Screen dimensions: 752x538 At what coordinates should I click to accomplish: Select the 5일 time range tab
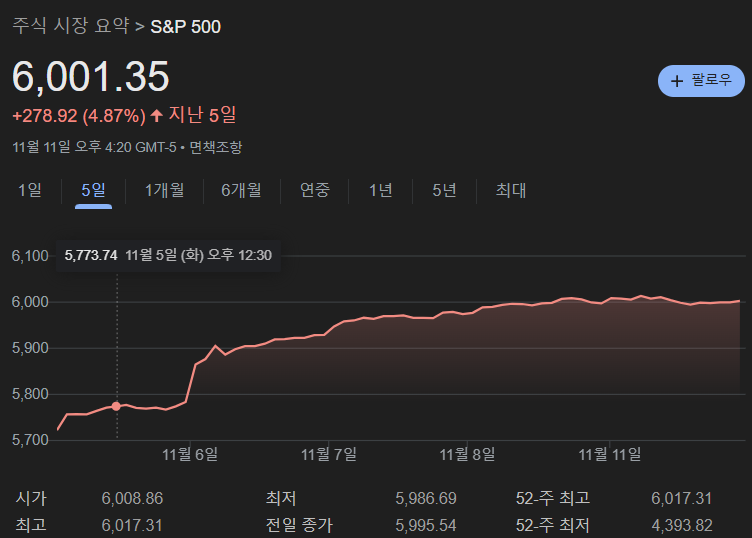pyautogui.click(x=93, y=190)
